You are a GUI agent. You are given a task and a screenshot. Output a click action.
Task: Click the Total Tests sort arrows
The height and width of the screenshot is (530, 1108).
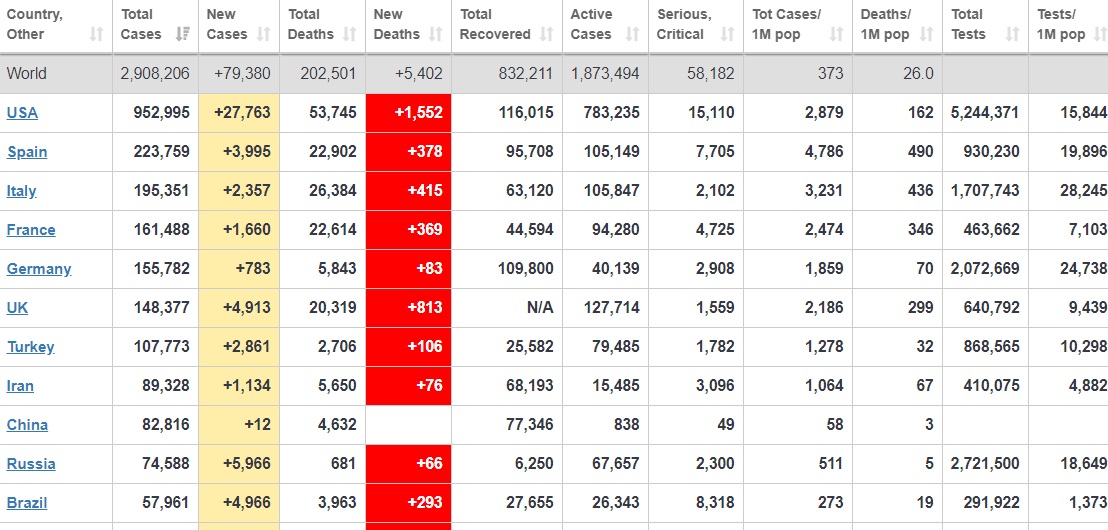point(1013,34)
